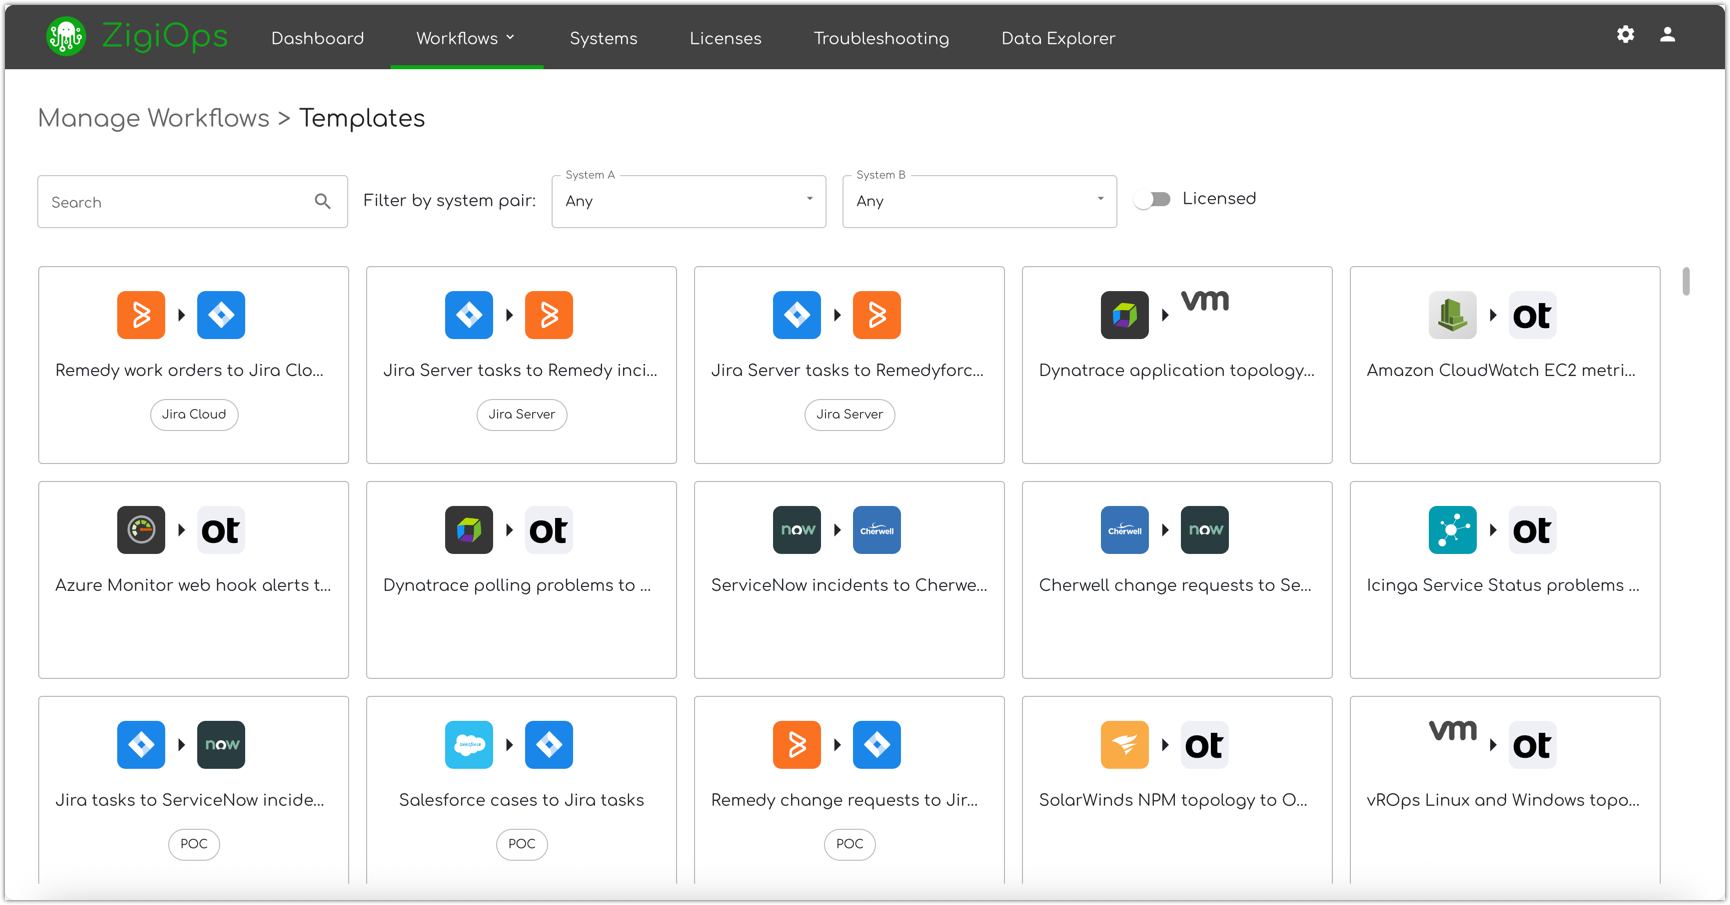The height and width of the screenshot is (905, 1730).
Task: Go to the Dashboard tab
Action: [318, 38]
